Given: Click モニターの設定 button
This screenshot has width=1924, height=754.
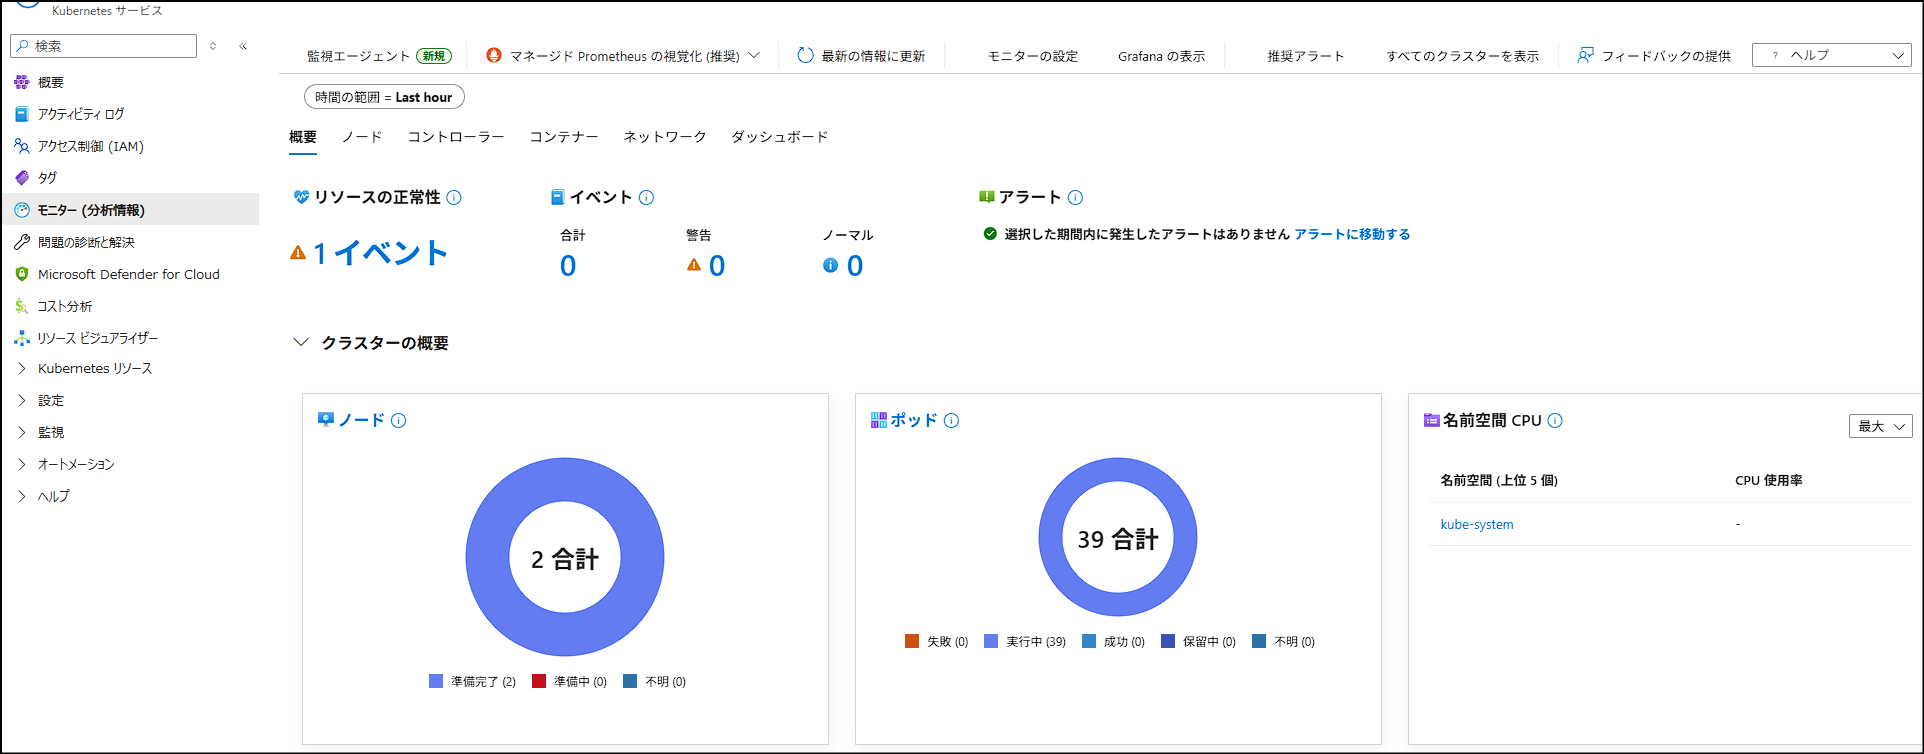Looking at the screenshot, I should click(x=1033, y=56).
